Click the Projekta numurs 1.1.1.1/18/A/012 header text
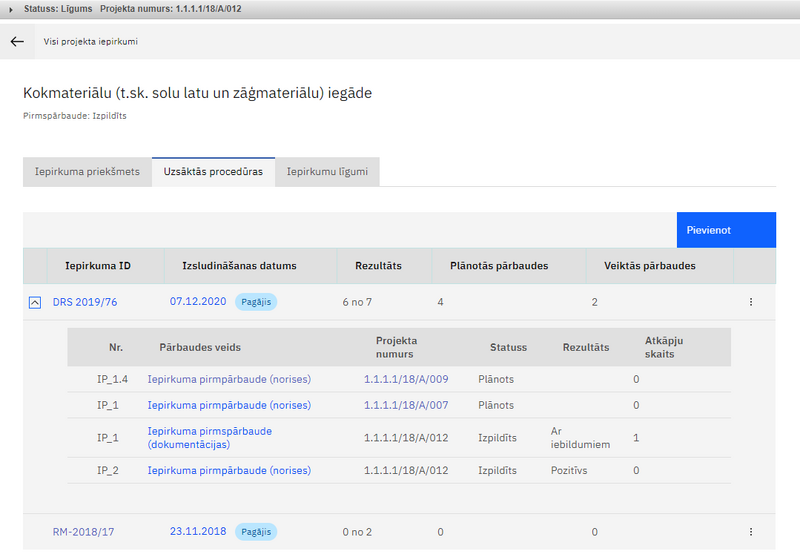Viewport: 800px width, 557px height. (x=170, y=9)
